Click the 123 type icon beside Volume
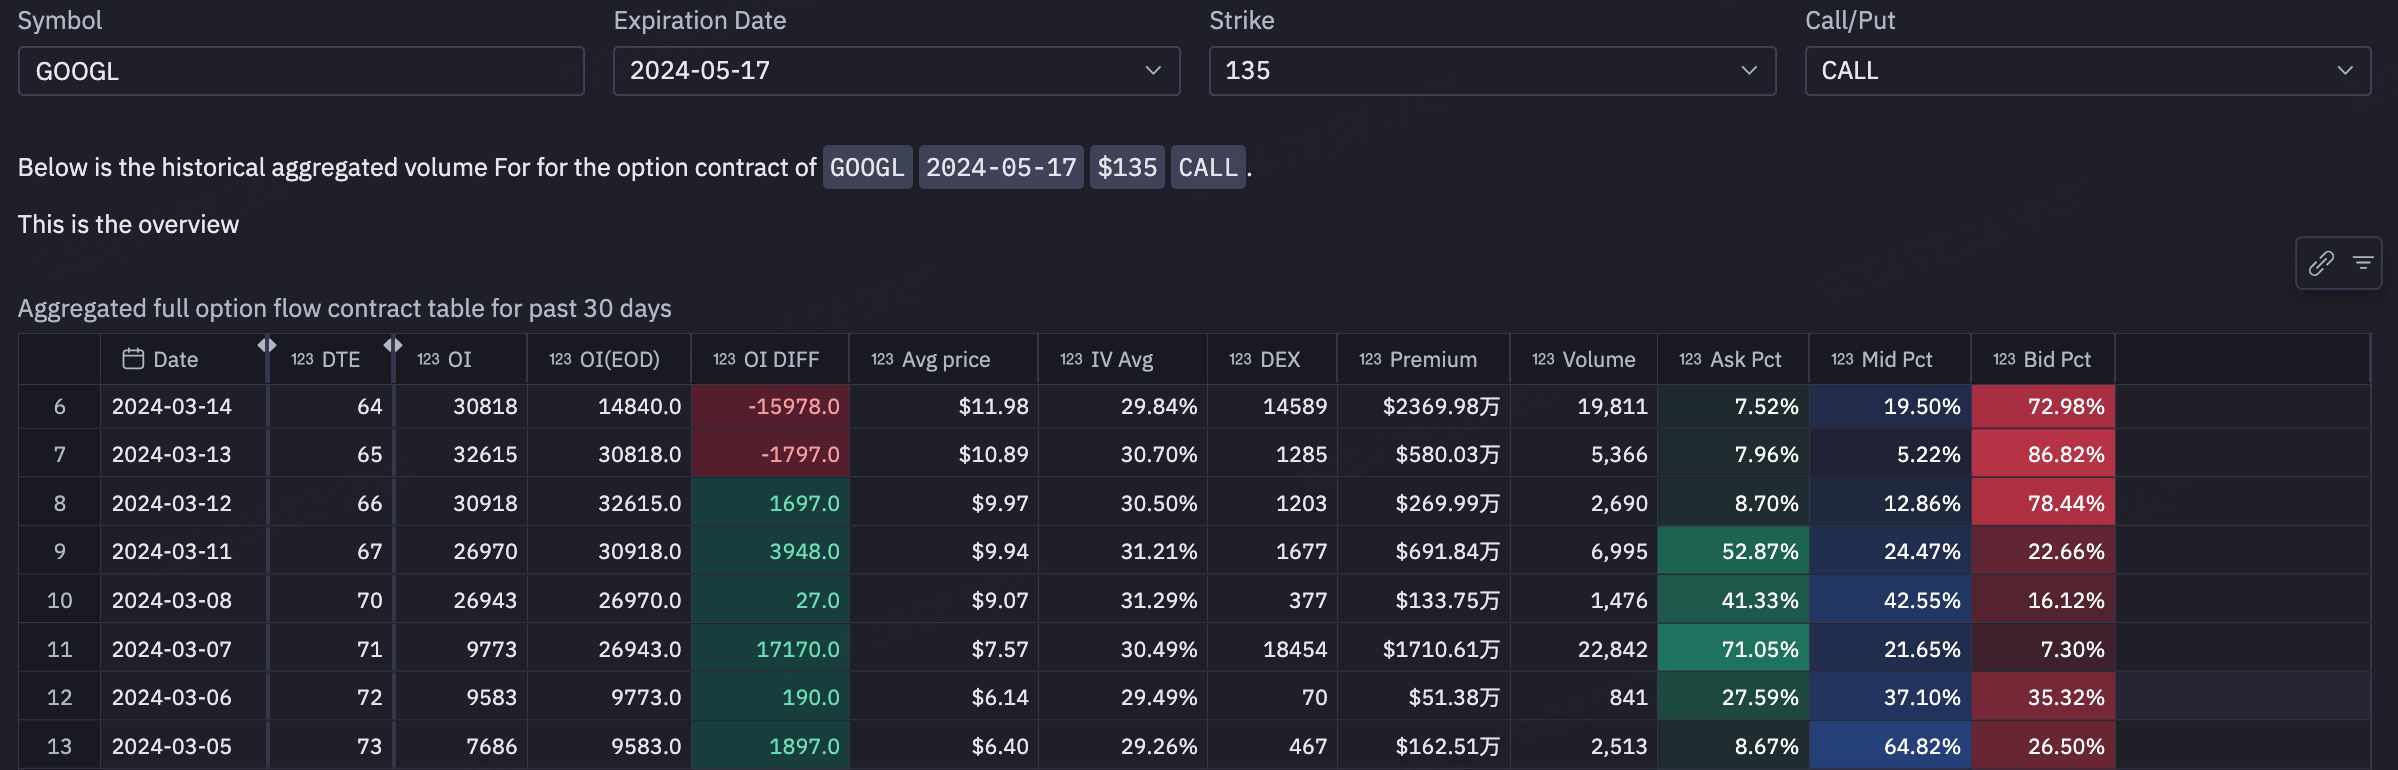Viewport: 2398px width, 770px height. click(x=1543, y=359)
